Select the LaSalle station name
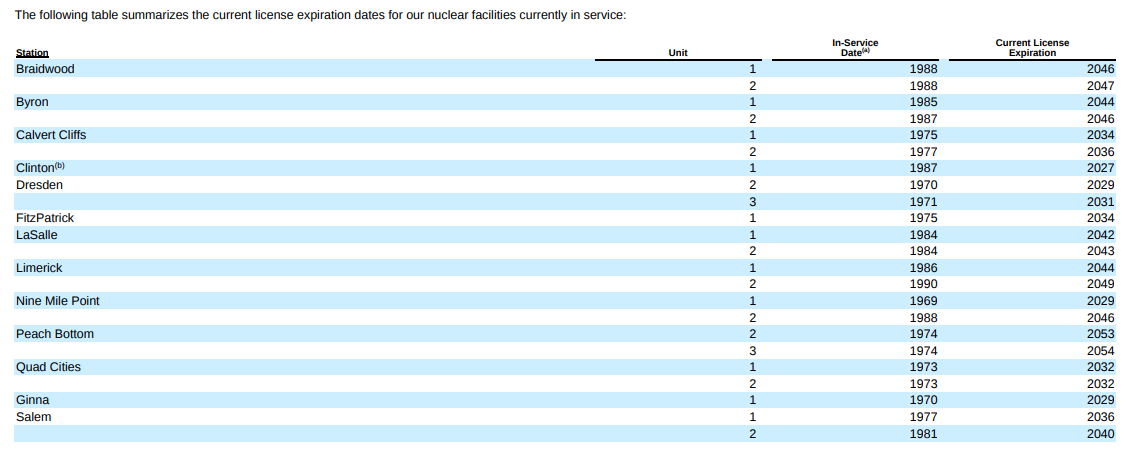Screen dimensions: 1132x450 point(36,235)
